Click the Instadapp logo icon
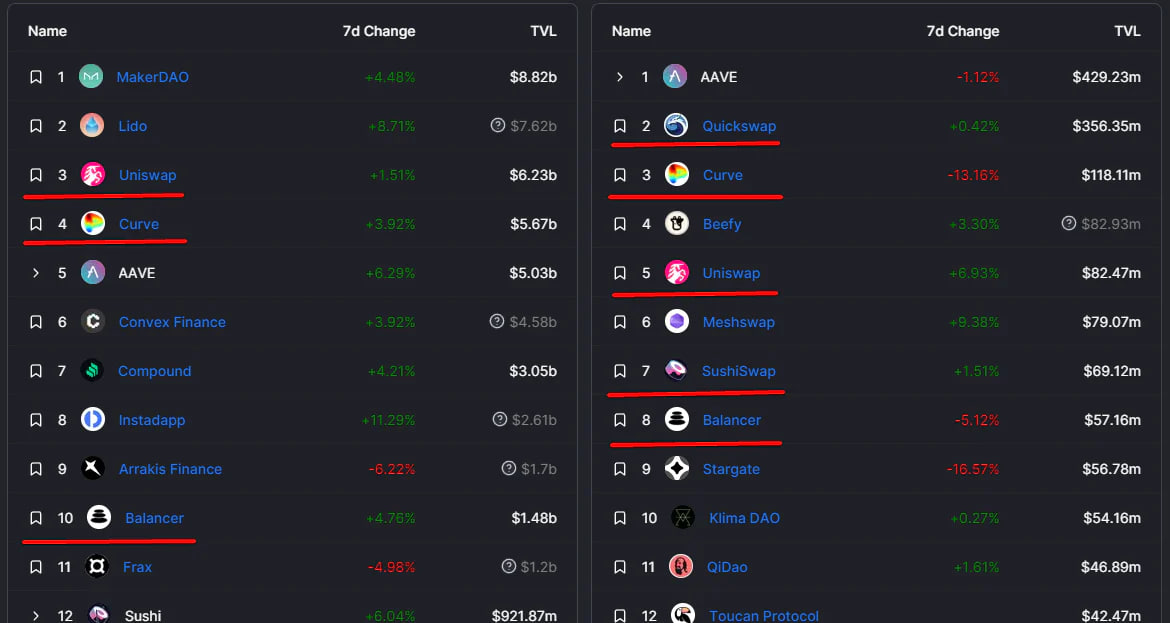1170x623 pixels. click(x=92, y=420)
